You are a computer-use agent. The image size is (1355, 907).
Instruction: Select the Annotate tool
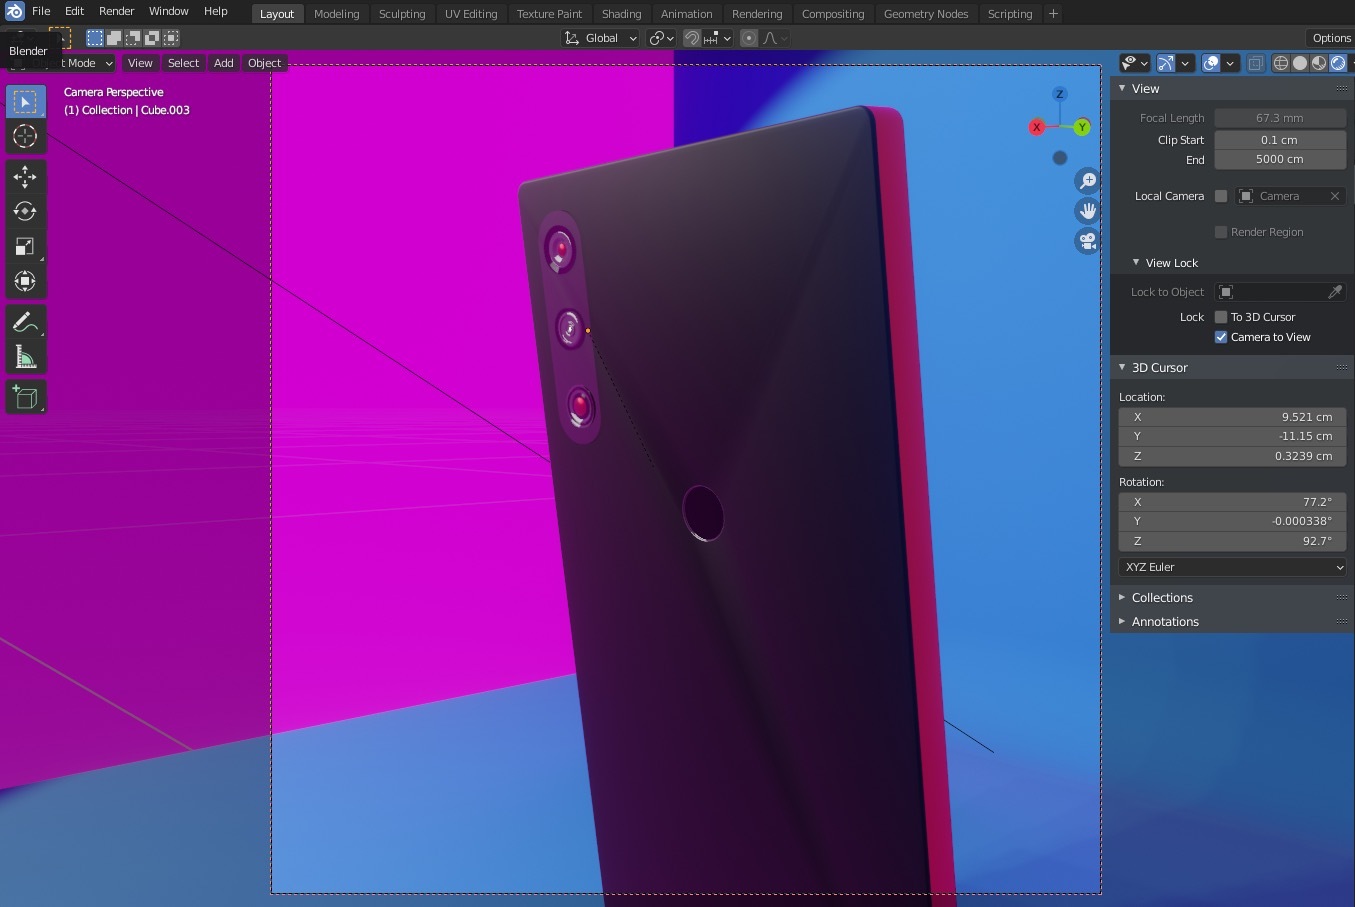[26, 322]
